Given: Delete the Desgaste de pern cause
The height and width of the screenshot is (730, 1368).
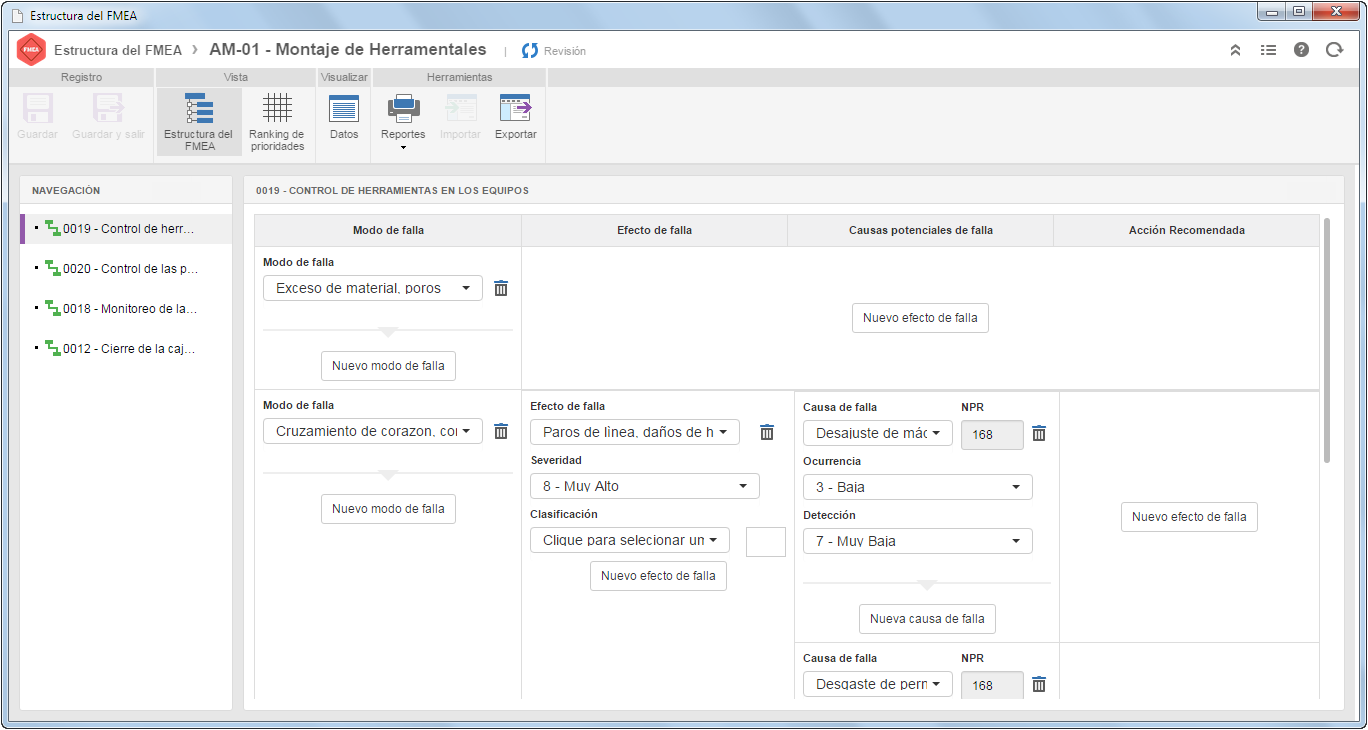Looking at the screenshot, I should click(1039, 684).
